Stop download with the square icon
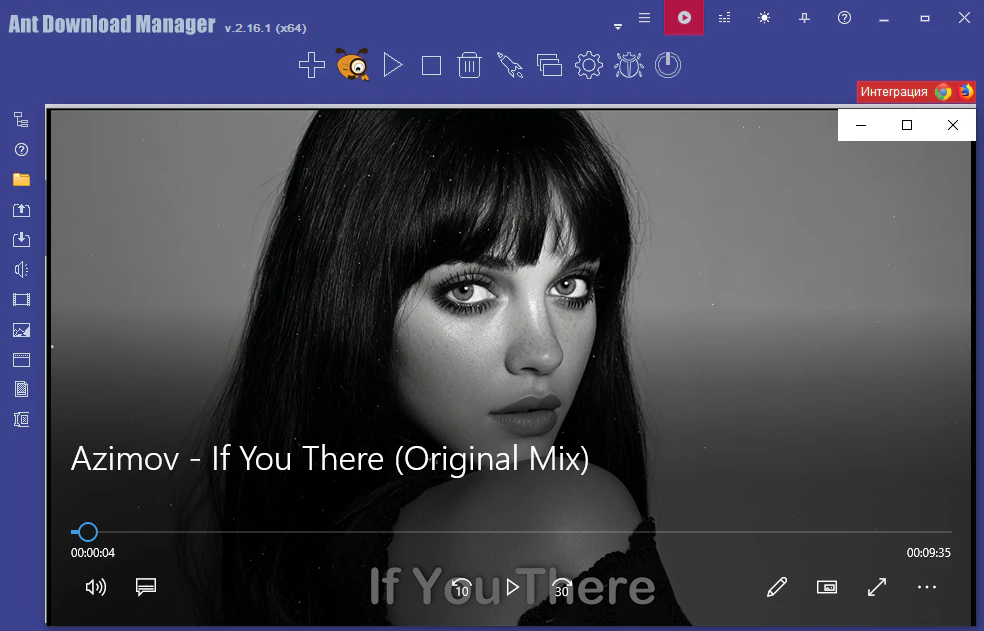This screenshot has width=984, height=631. coord(431,65)
